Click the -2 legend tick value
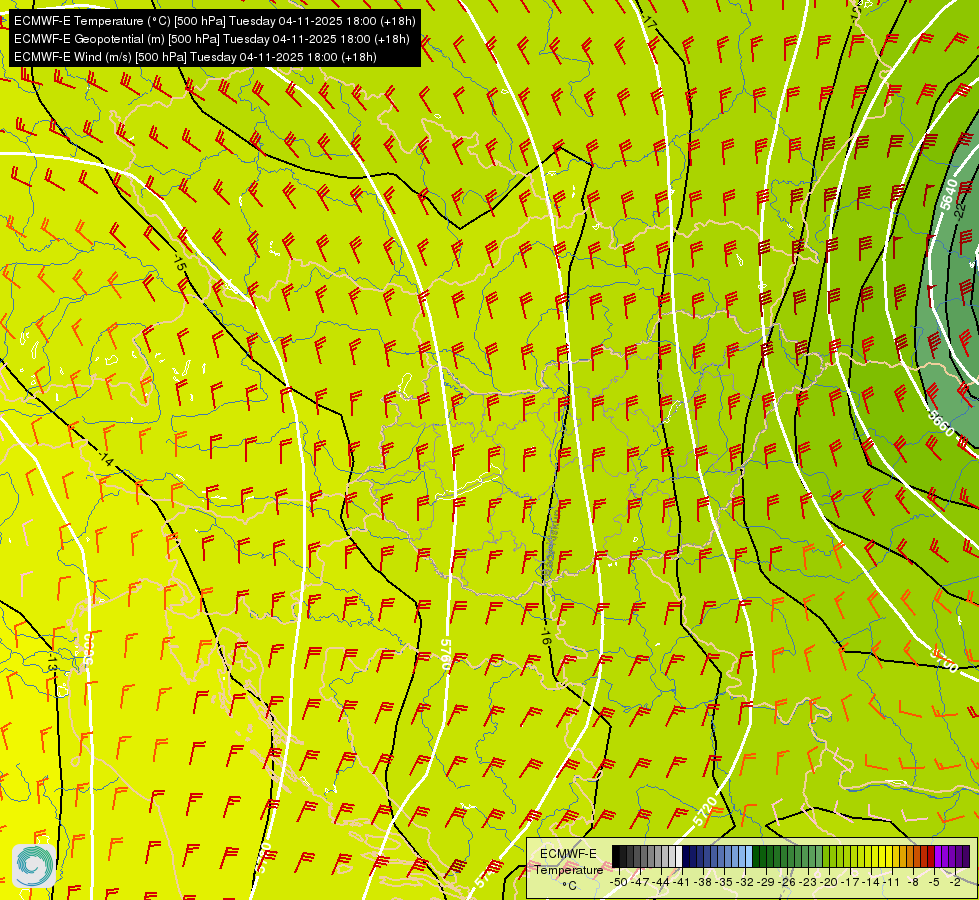Screen dimensions: 979x900 pos(955,883)
